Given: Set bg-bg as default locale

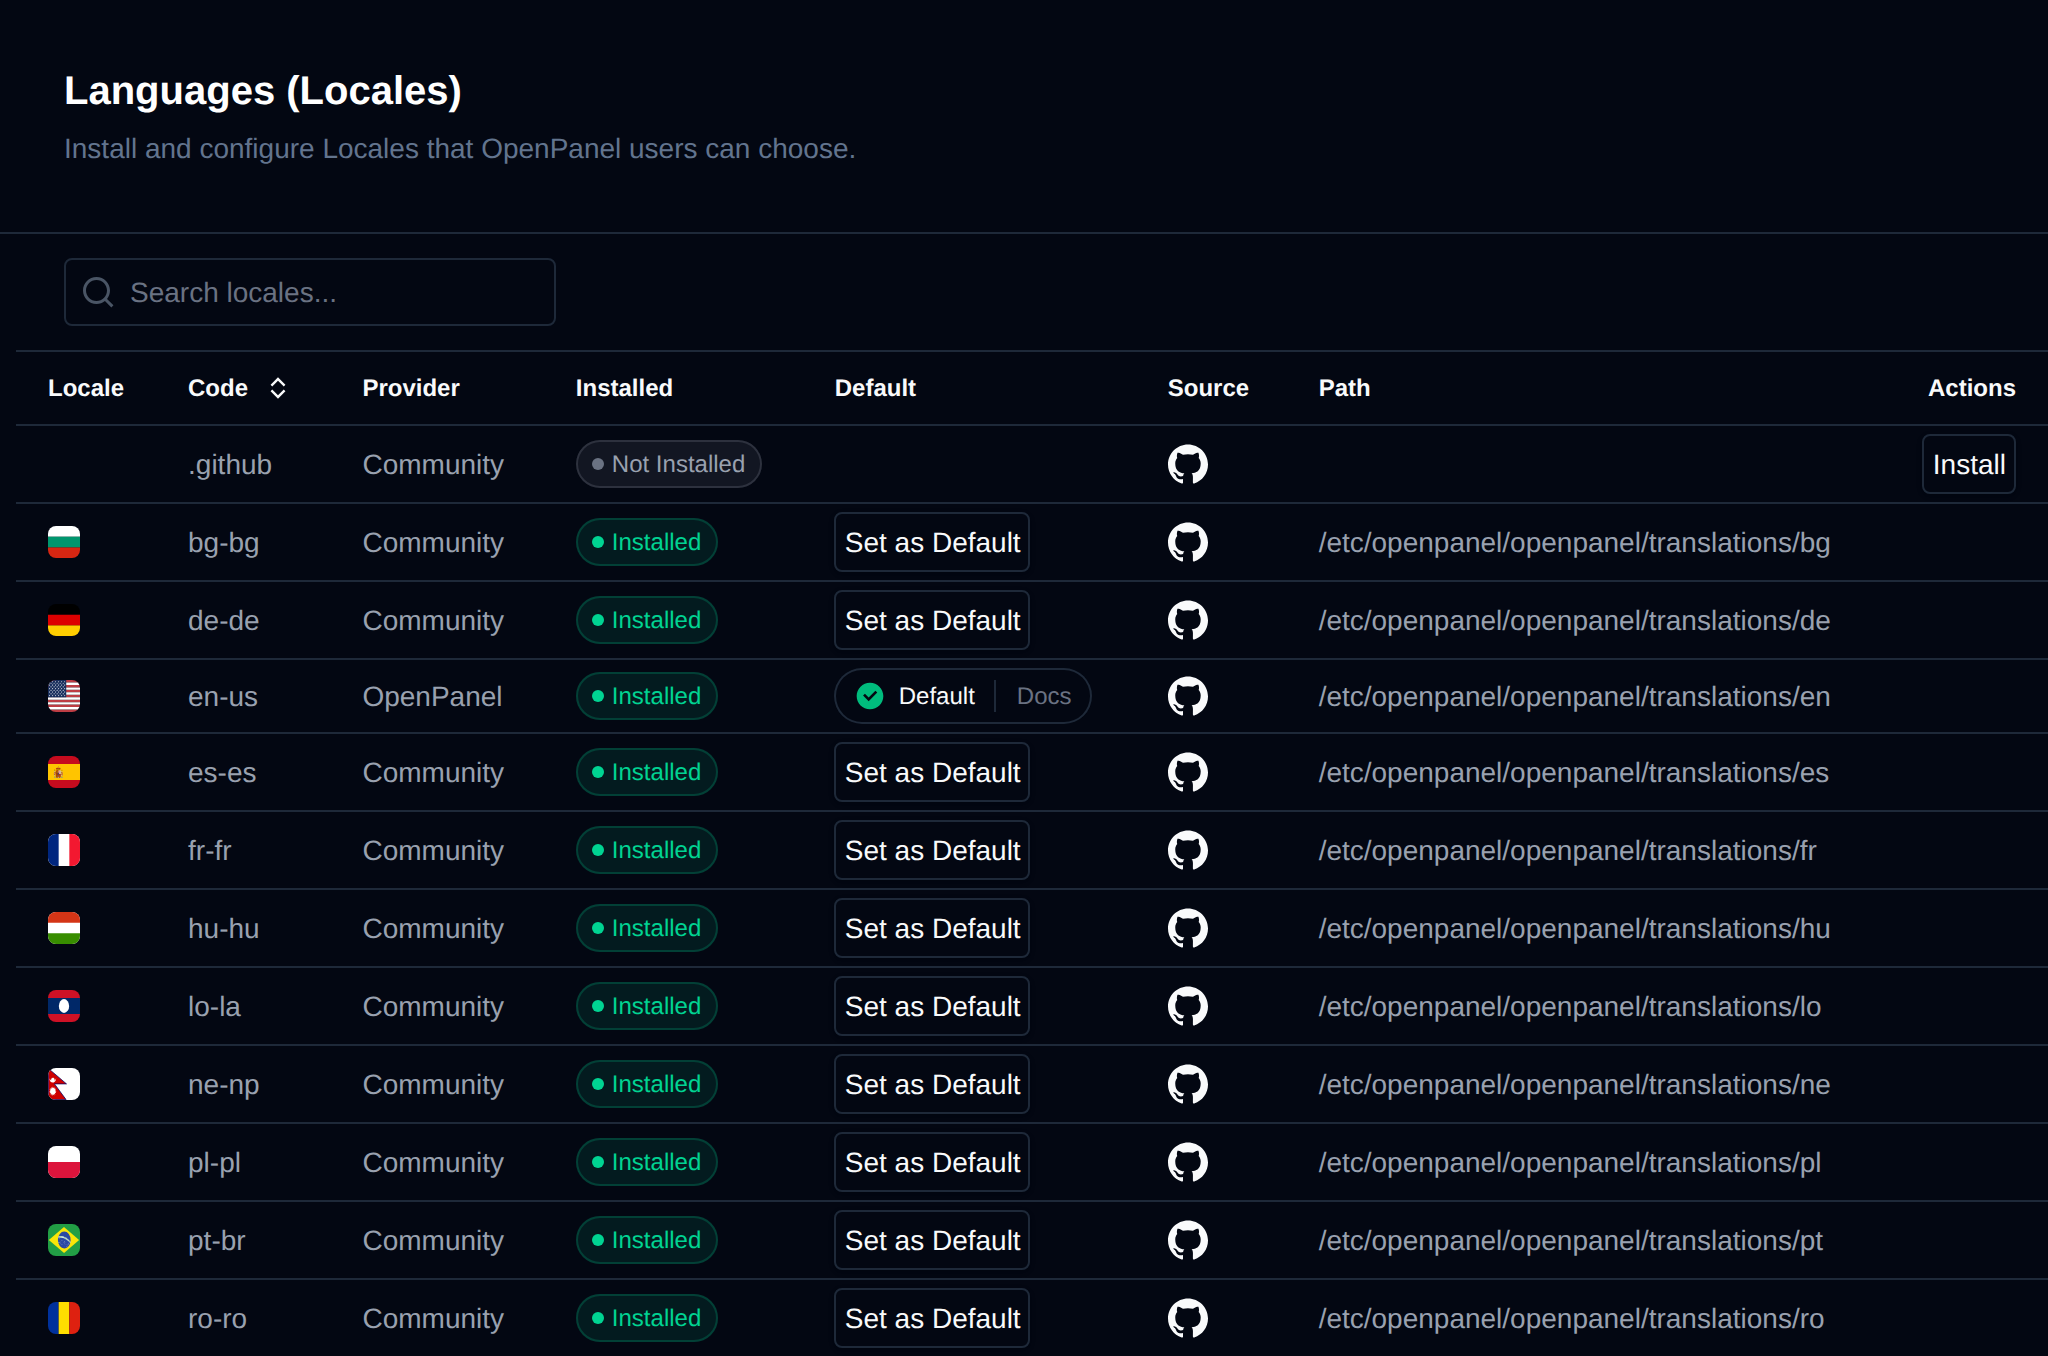Looking at the screenshot, I should pyautogui.click(x=932, y=542).
